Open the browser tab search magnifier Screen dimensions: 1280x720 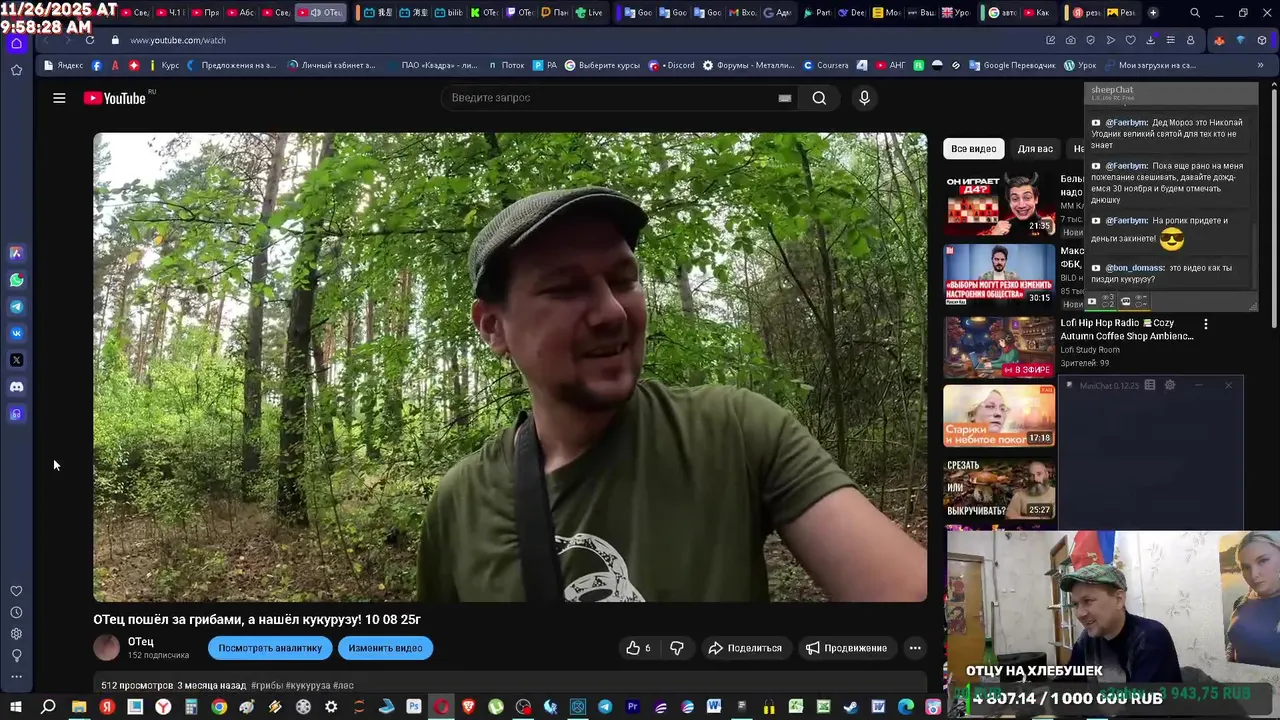click(1195, 13)
